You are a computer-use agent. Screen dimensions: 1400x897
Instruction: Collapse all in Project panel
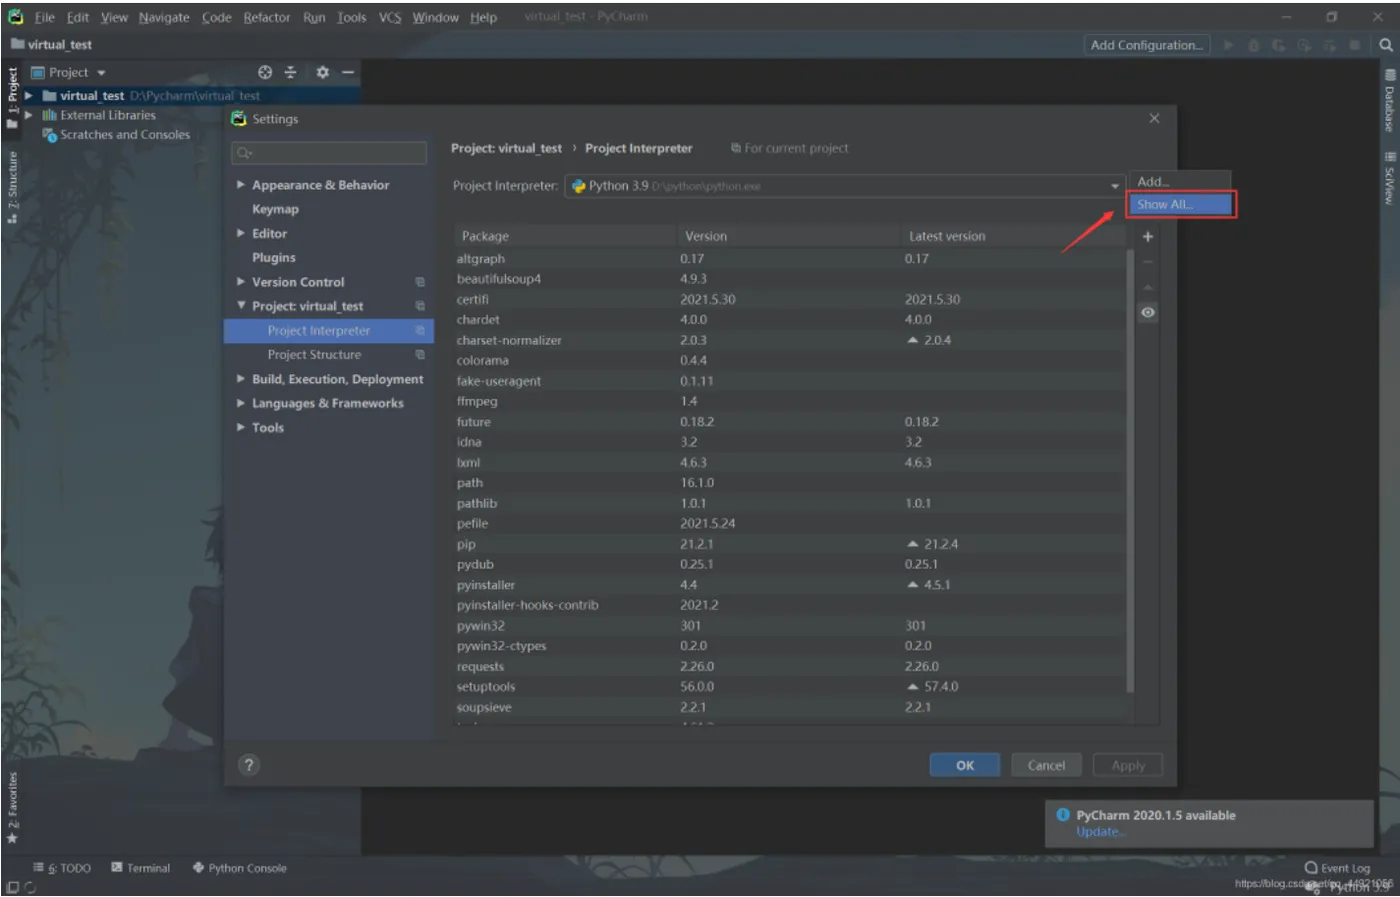(x=291, y=72)
